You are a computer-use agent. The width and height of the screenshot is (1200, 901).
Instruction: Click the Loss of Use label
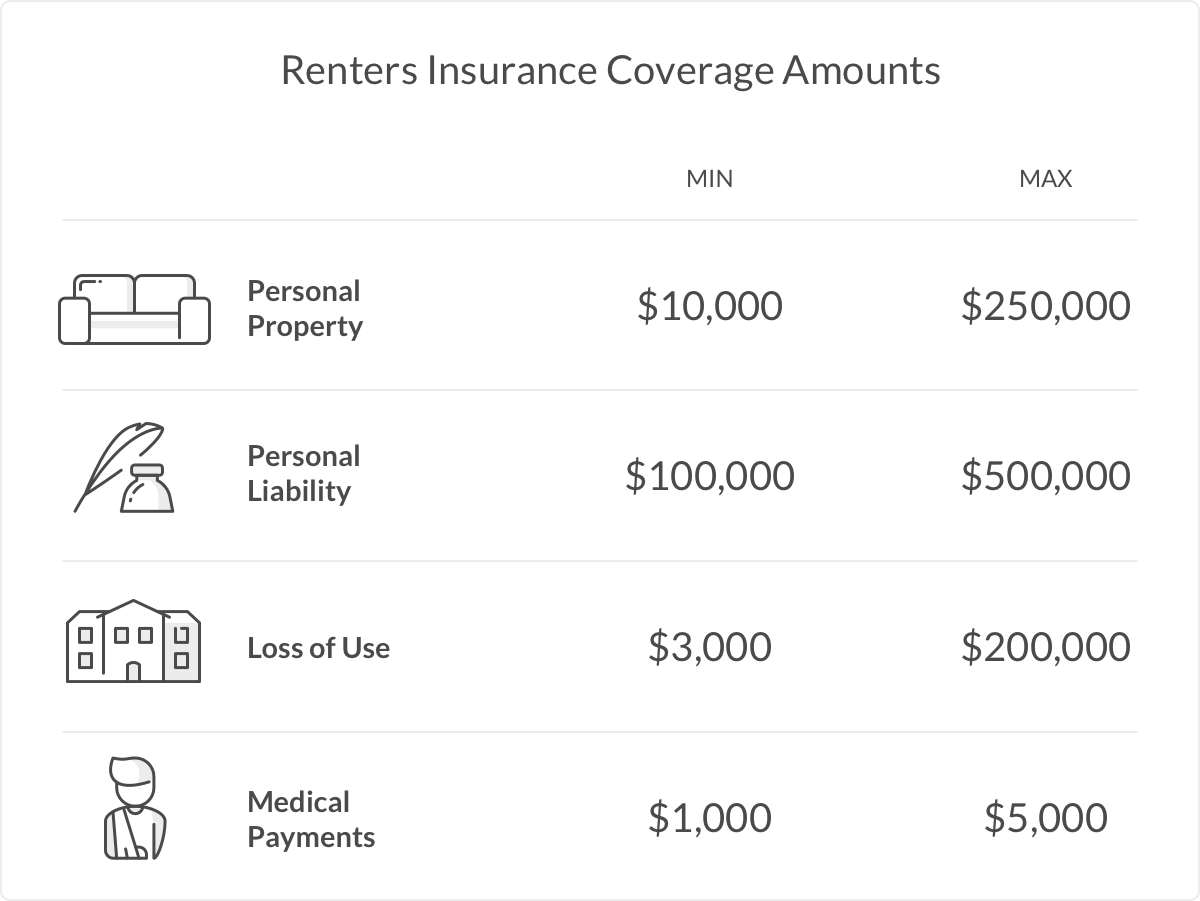(318, 648)
